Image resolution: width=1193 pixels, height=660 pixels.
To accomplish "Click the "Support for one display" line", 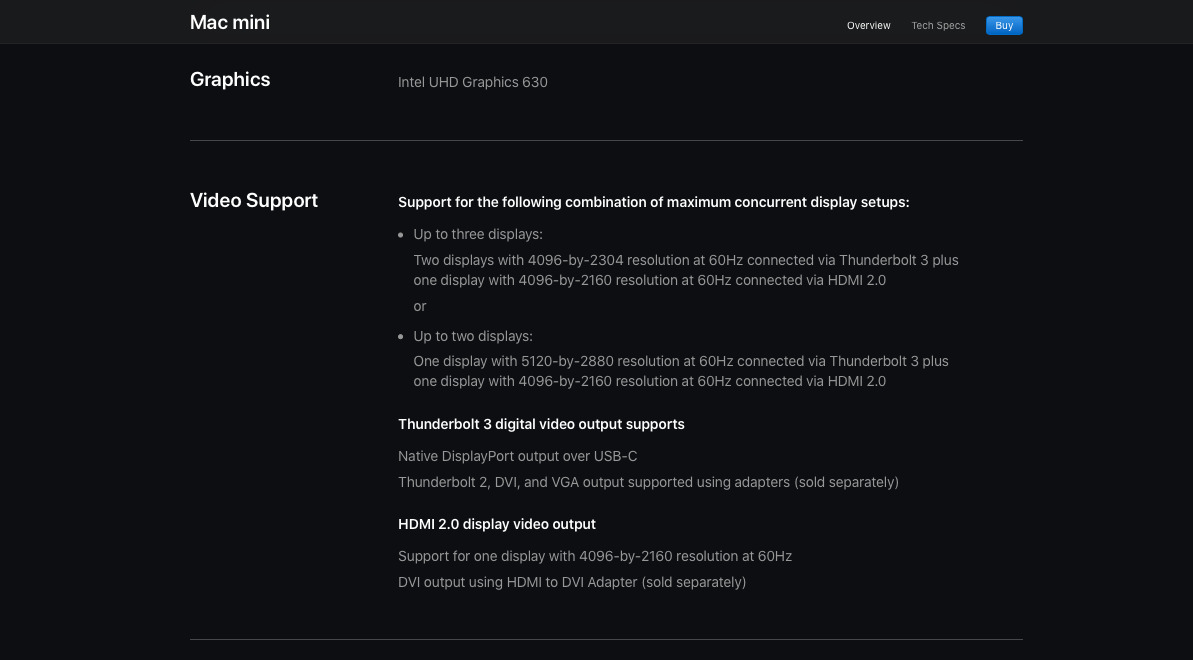I will click(x=595, y=556).
